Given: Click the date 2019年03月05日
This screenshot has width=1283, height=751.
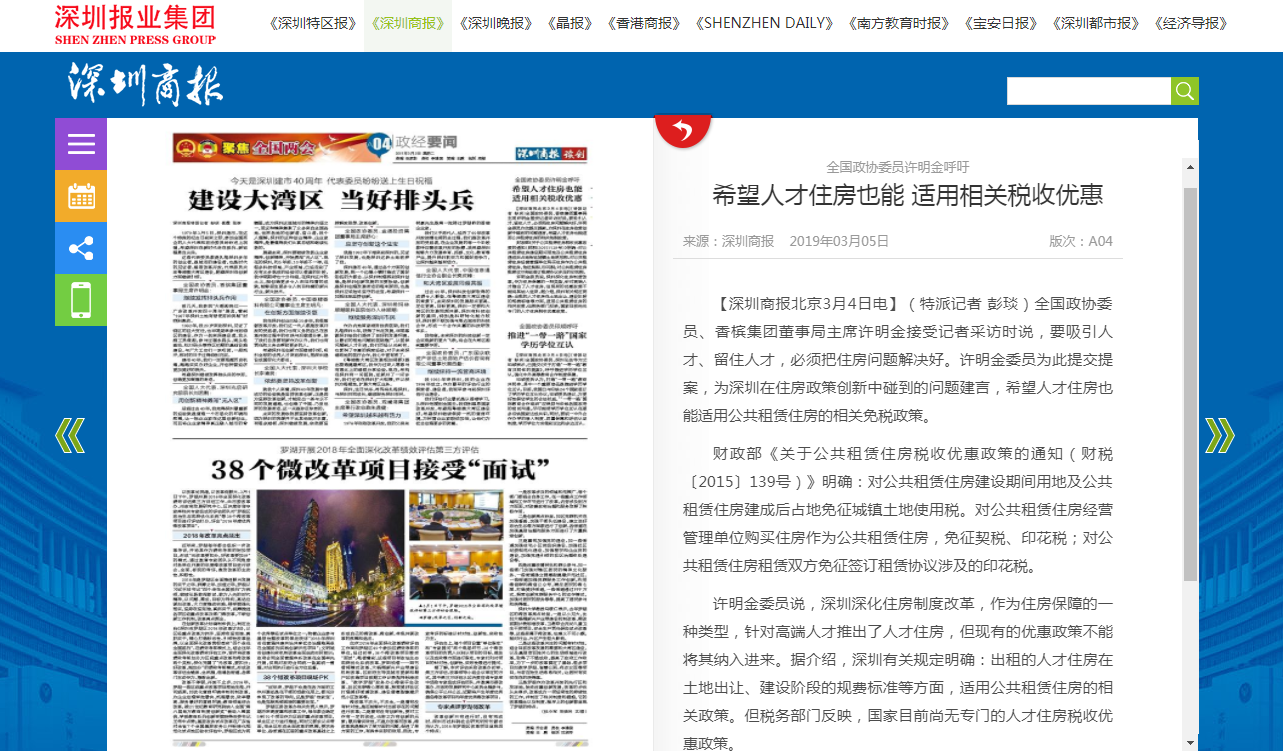Looking at the screenshot, I should 839,241.
